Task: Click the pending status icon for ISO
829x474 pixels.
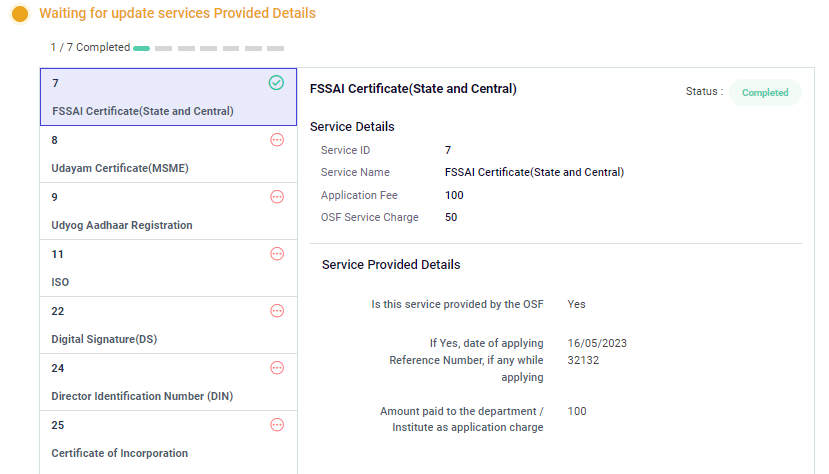Action: pos(277,254)
